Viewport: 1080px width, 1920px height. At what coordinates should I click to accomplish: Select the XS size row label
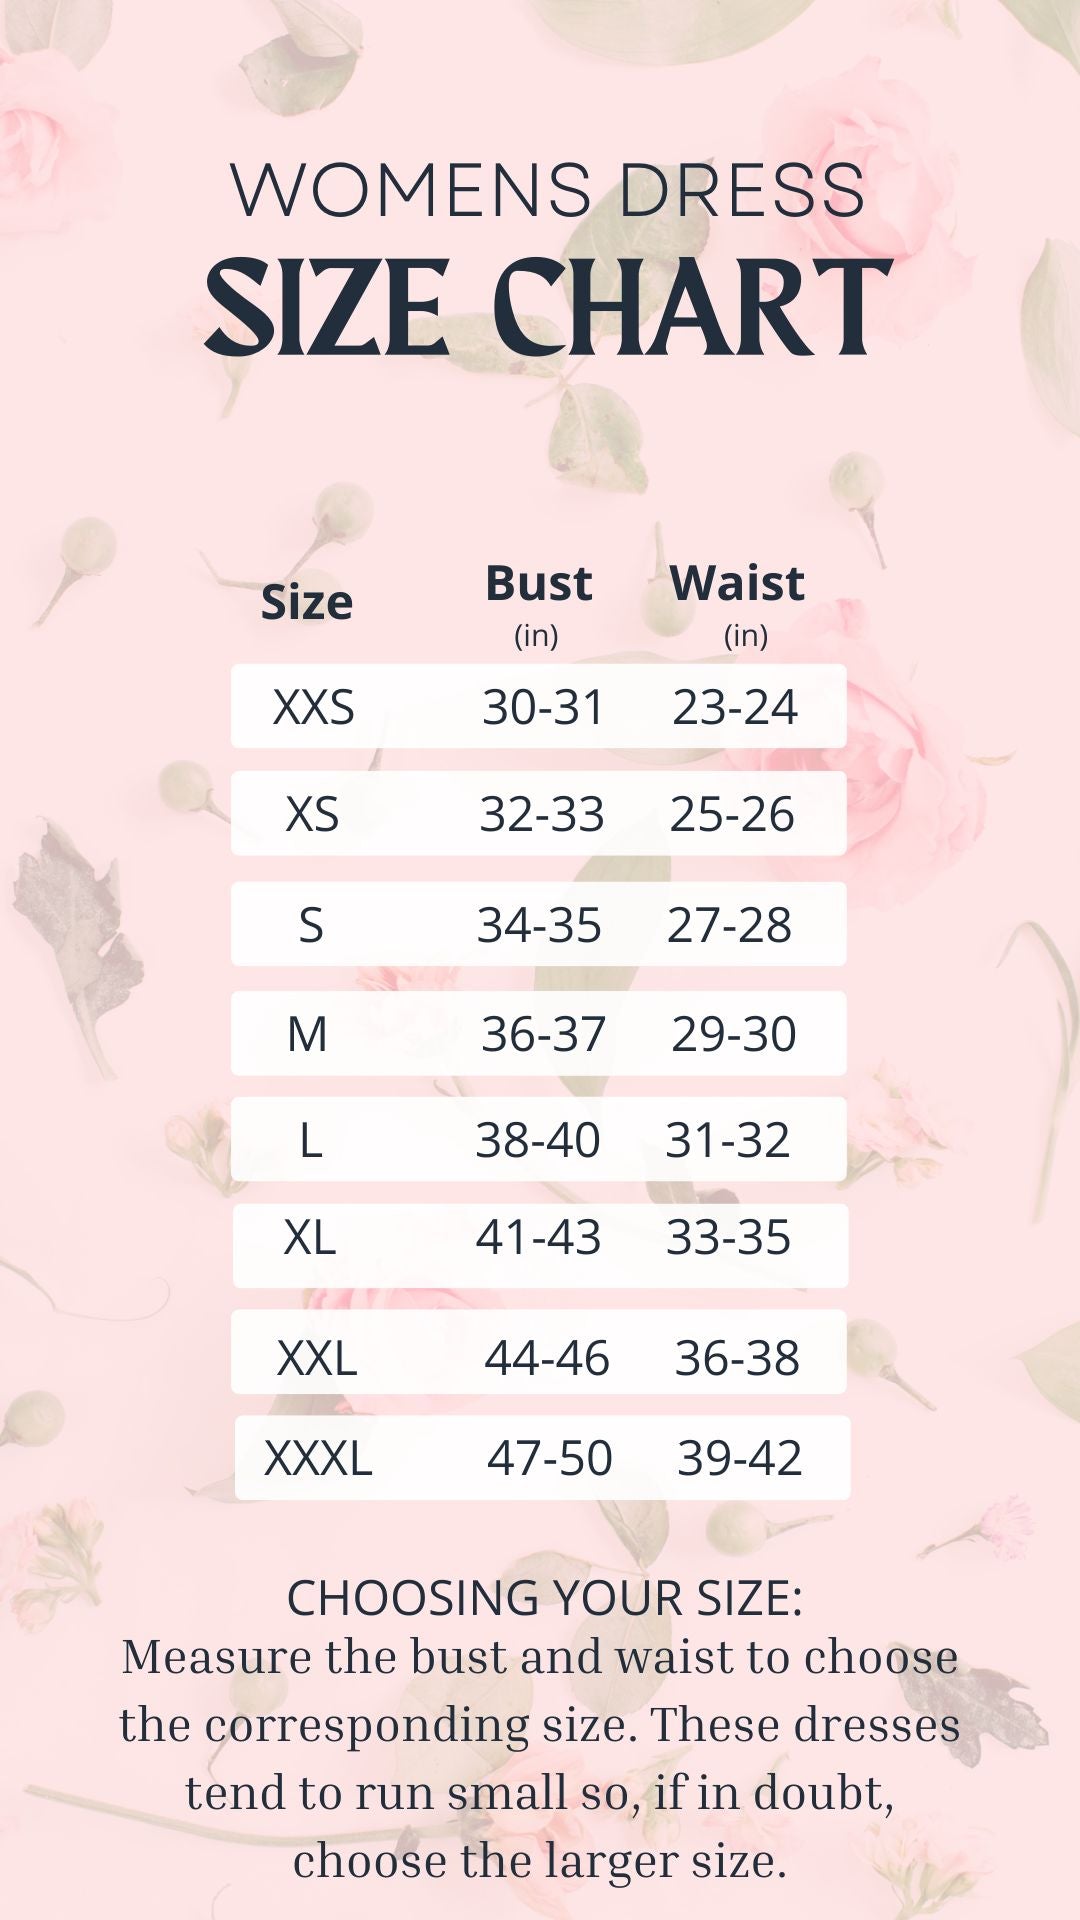click(312, 814)
